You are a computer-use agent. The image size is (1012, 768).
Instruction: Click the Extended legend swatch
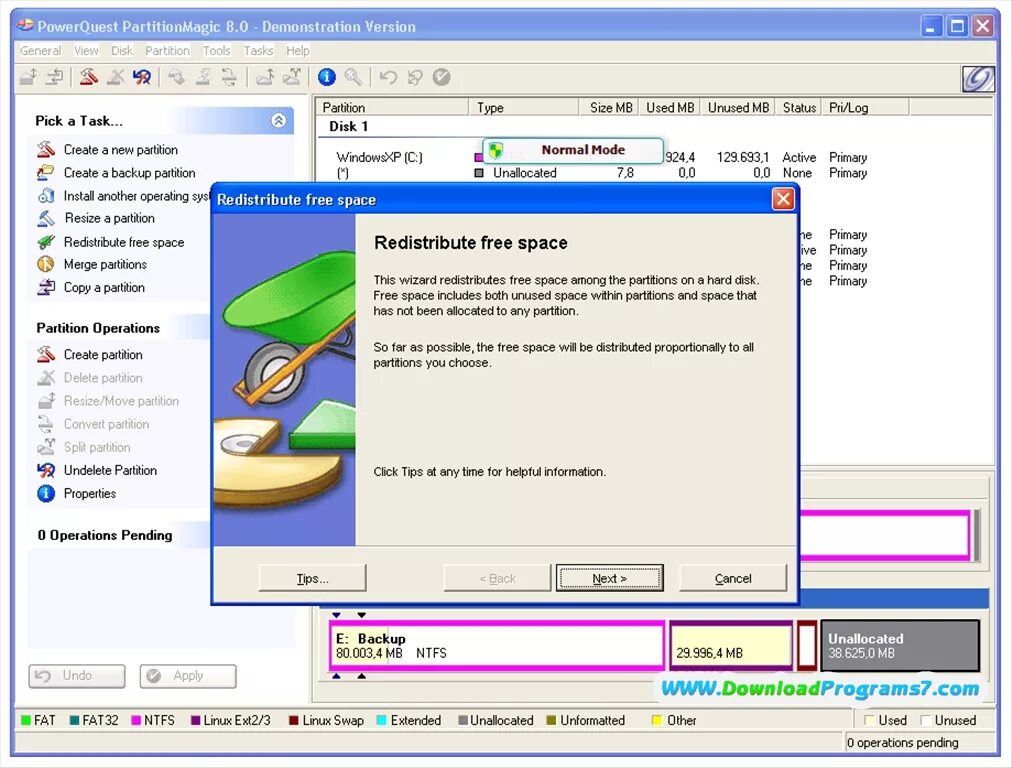pyautogui.click(x=381, y=720)
